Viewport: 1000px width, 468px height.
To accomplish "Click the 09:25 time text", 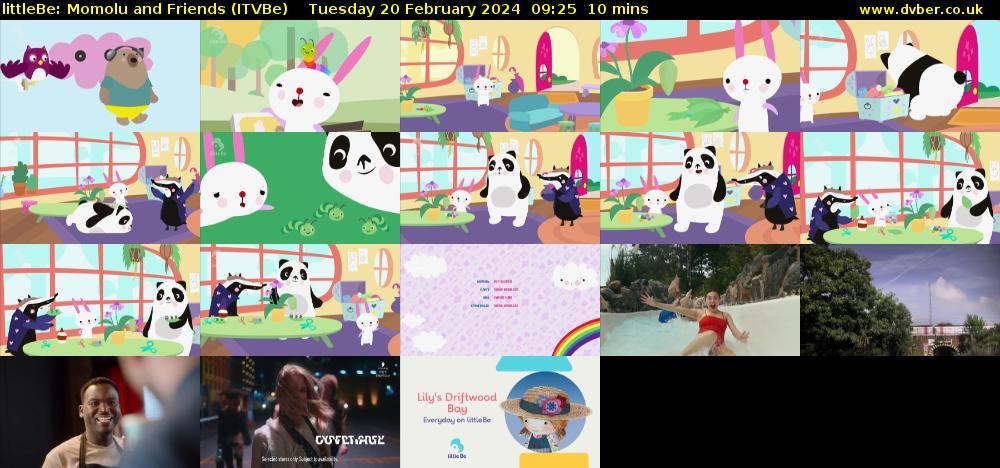I will pyautogui.click(x=556, y=9).
